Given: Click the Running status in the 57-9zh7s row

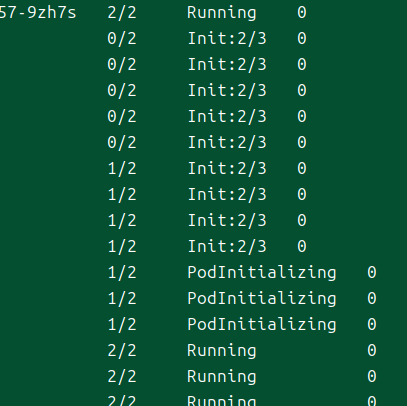Looking at the screenshot, I should 222,13.
